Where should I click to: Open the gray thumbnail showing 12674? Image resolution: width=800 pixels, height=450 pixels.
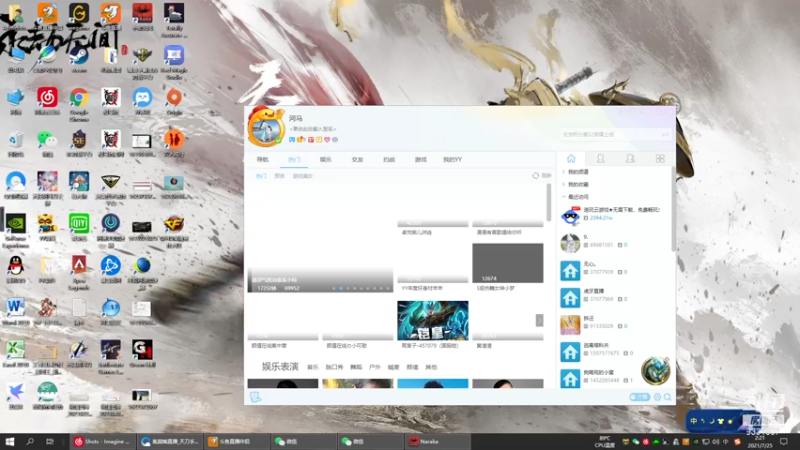coord(508,263)
